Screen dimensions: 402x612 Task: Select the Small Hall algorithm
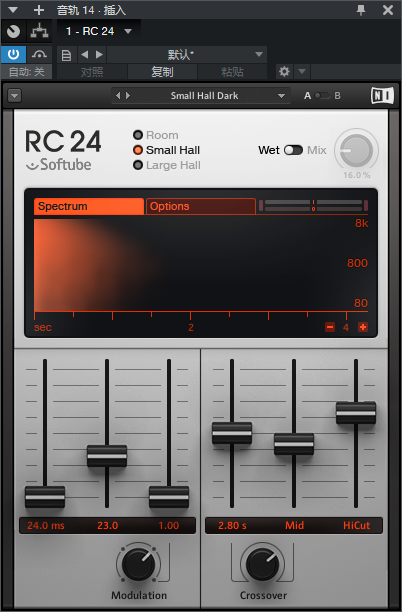coord(166,150)
